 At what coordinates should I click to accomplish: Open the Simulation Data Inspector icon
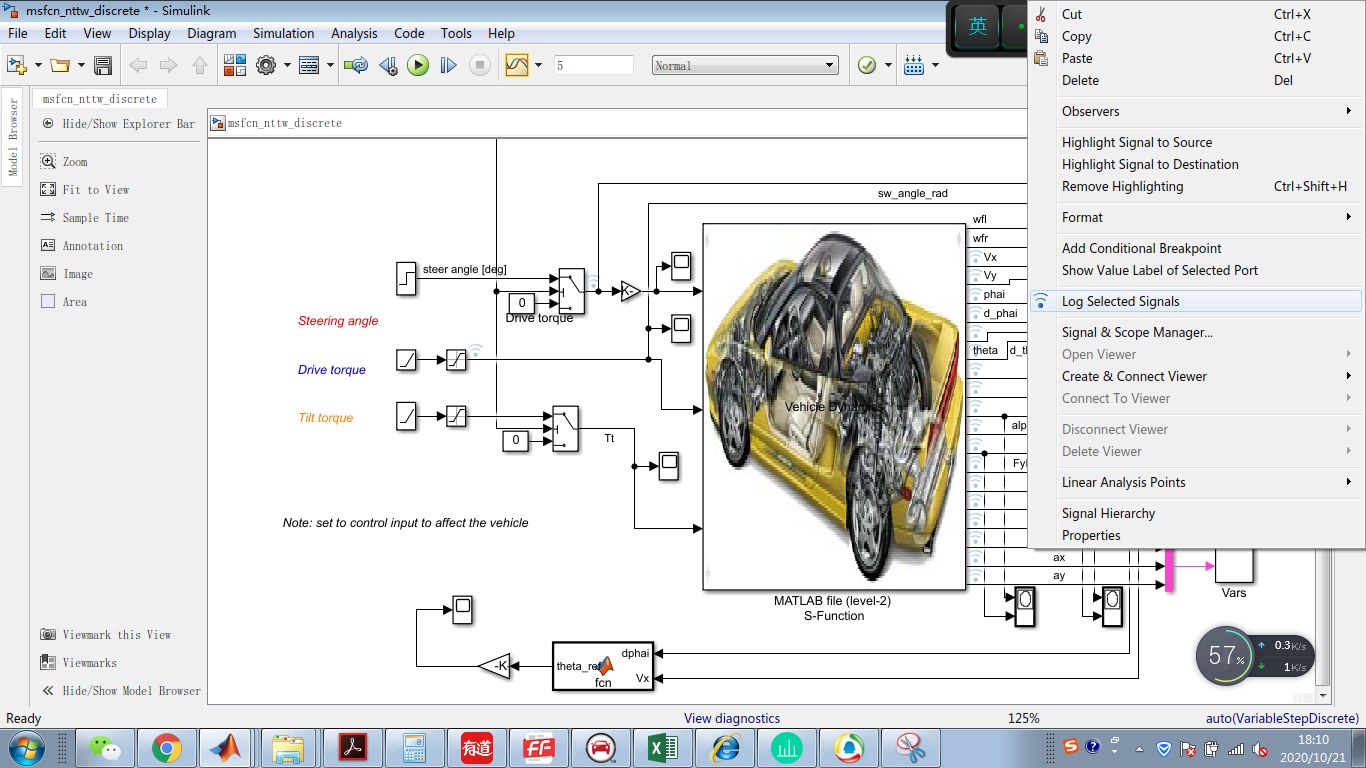[x=517, y=66]
